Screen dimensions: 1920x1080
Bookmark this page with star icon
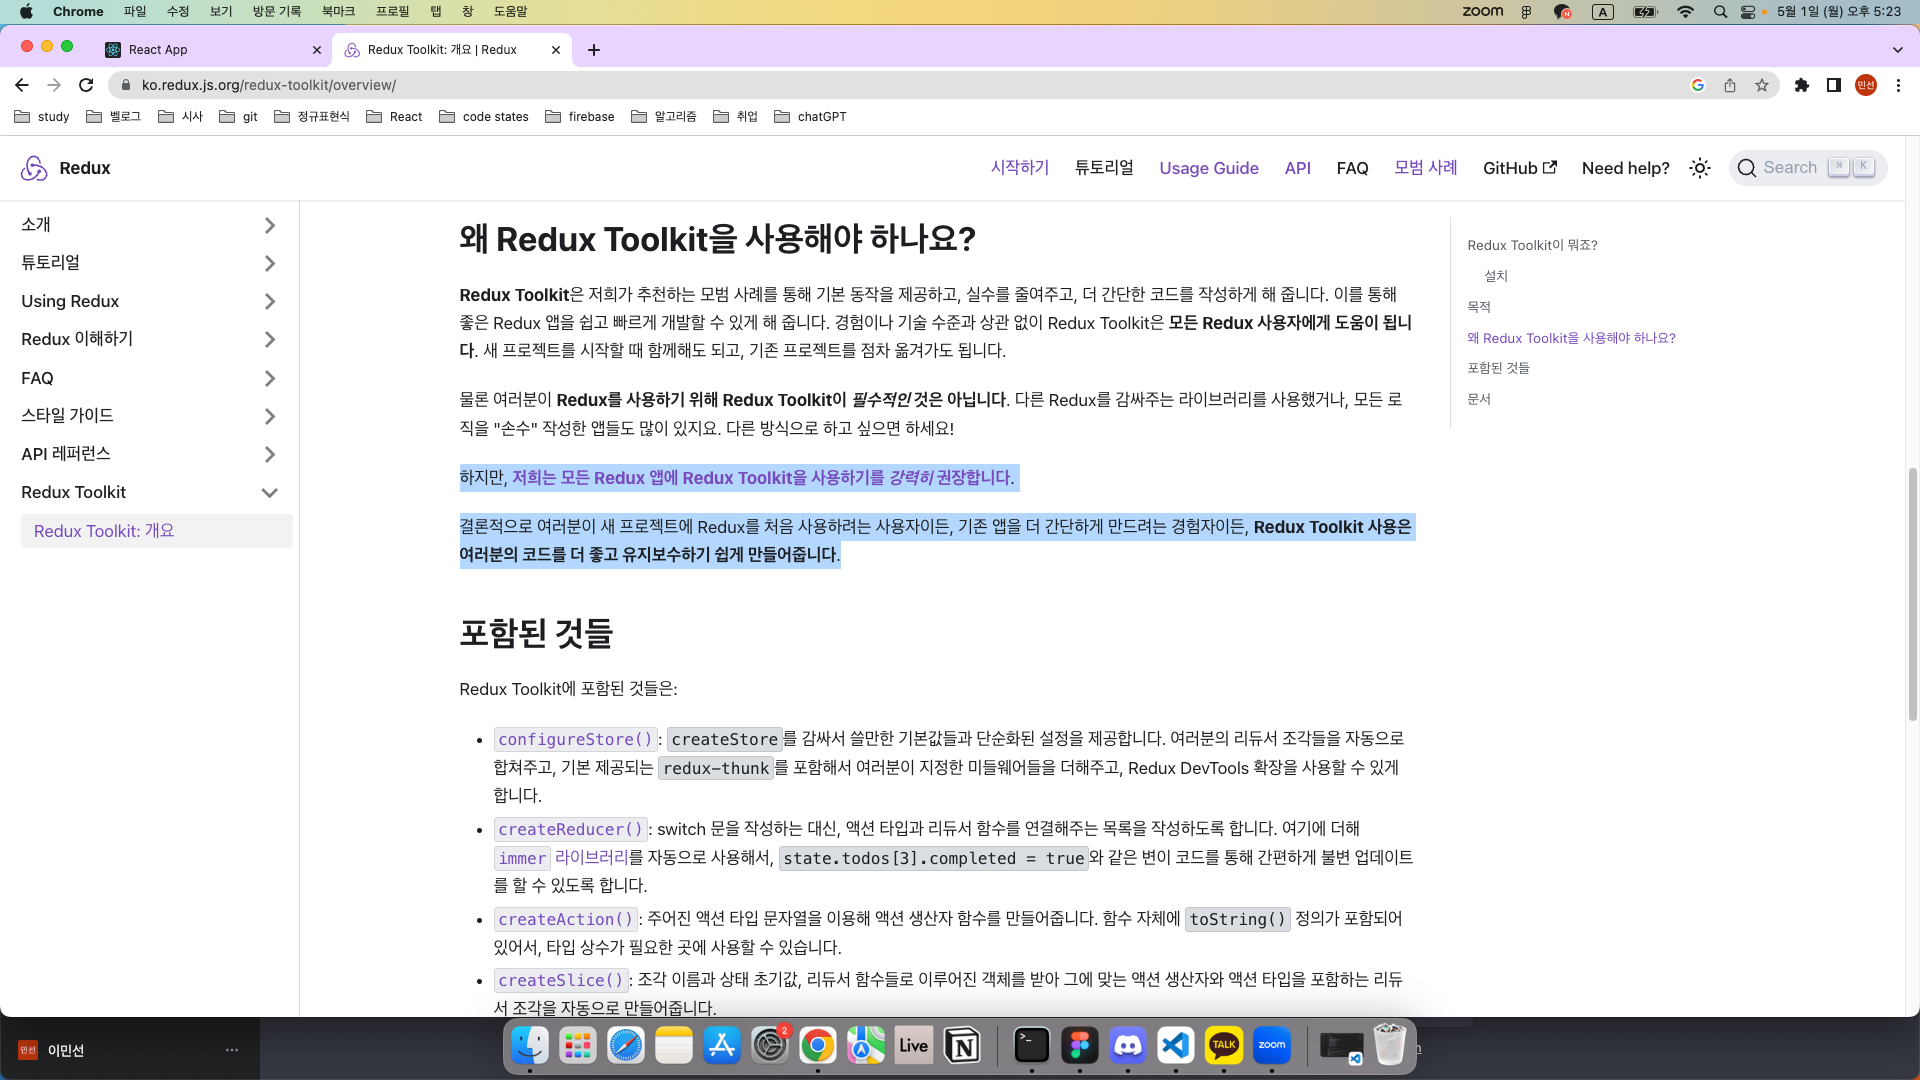(1762, 85)
